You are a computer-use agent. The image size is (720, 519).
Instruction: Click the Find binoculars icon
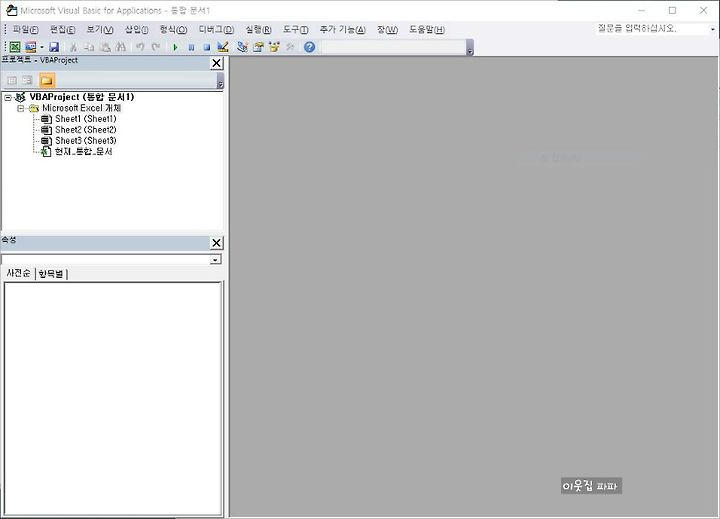(121, 47)
